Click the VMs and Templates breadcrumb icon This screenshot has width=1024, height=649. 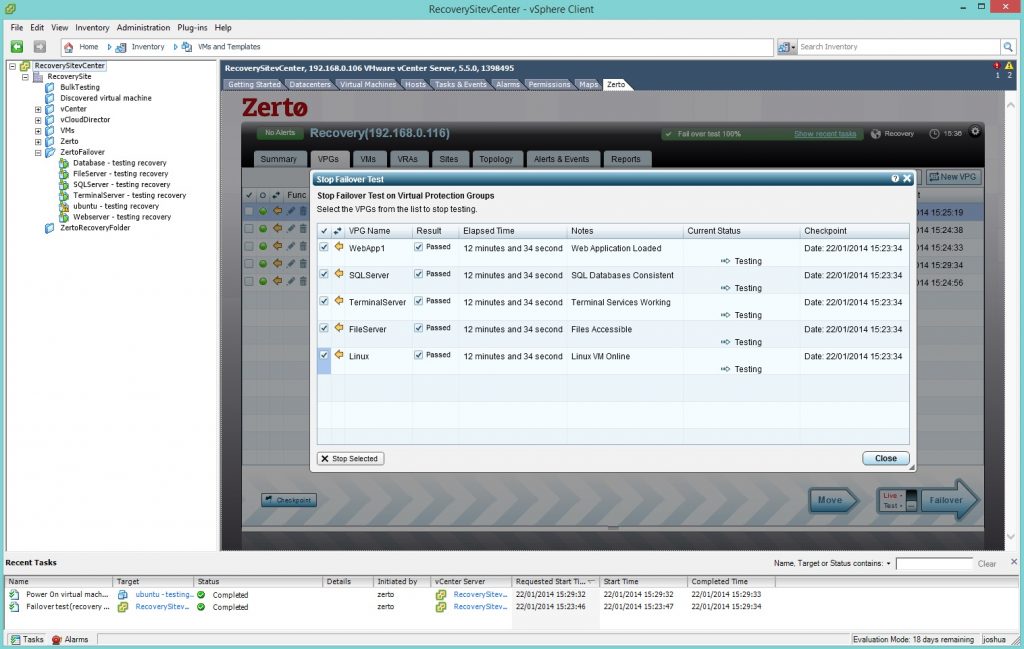187,47
